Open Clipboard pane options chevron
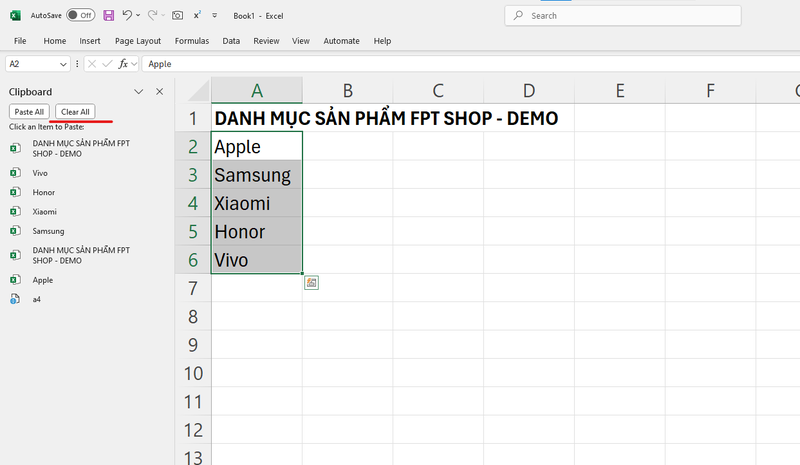This screenshot has height=465, width=800. (138, 92)
